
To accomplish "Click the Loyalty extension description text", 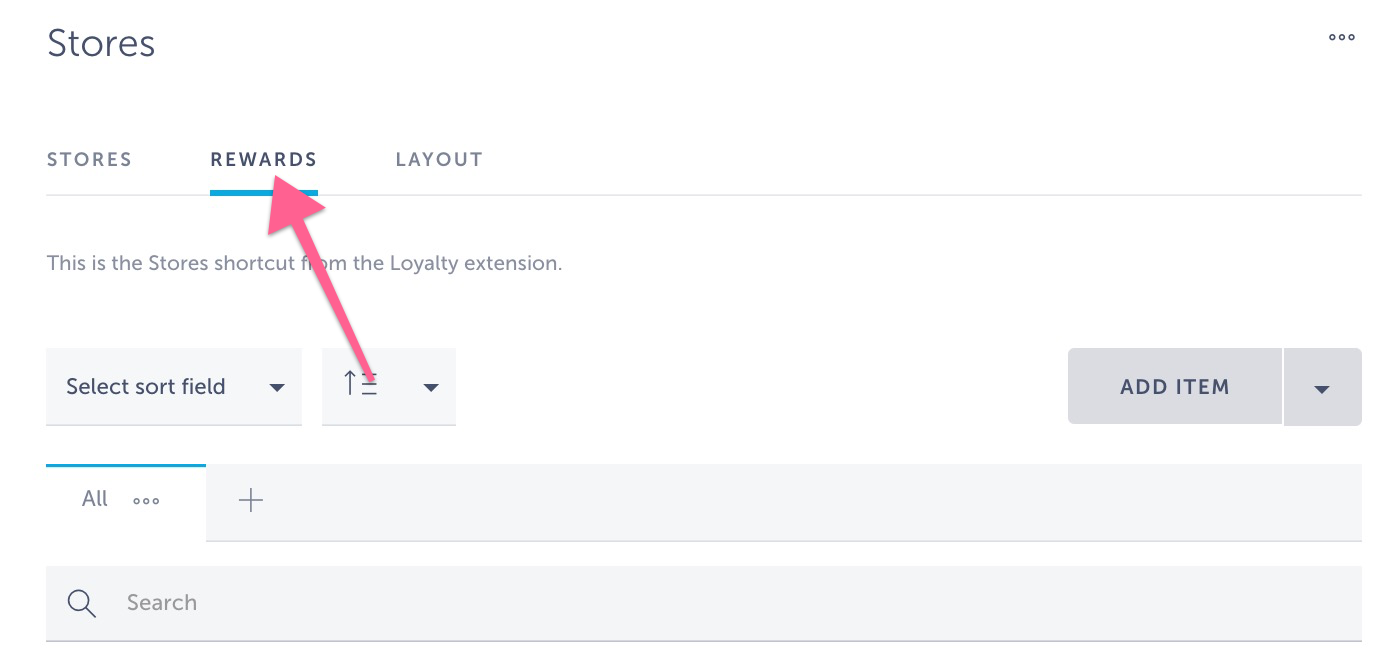I will pos(304,264).
